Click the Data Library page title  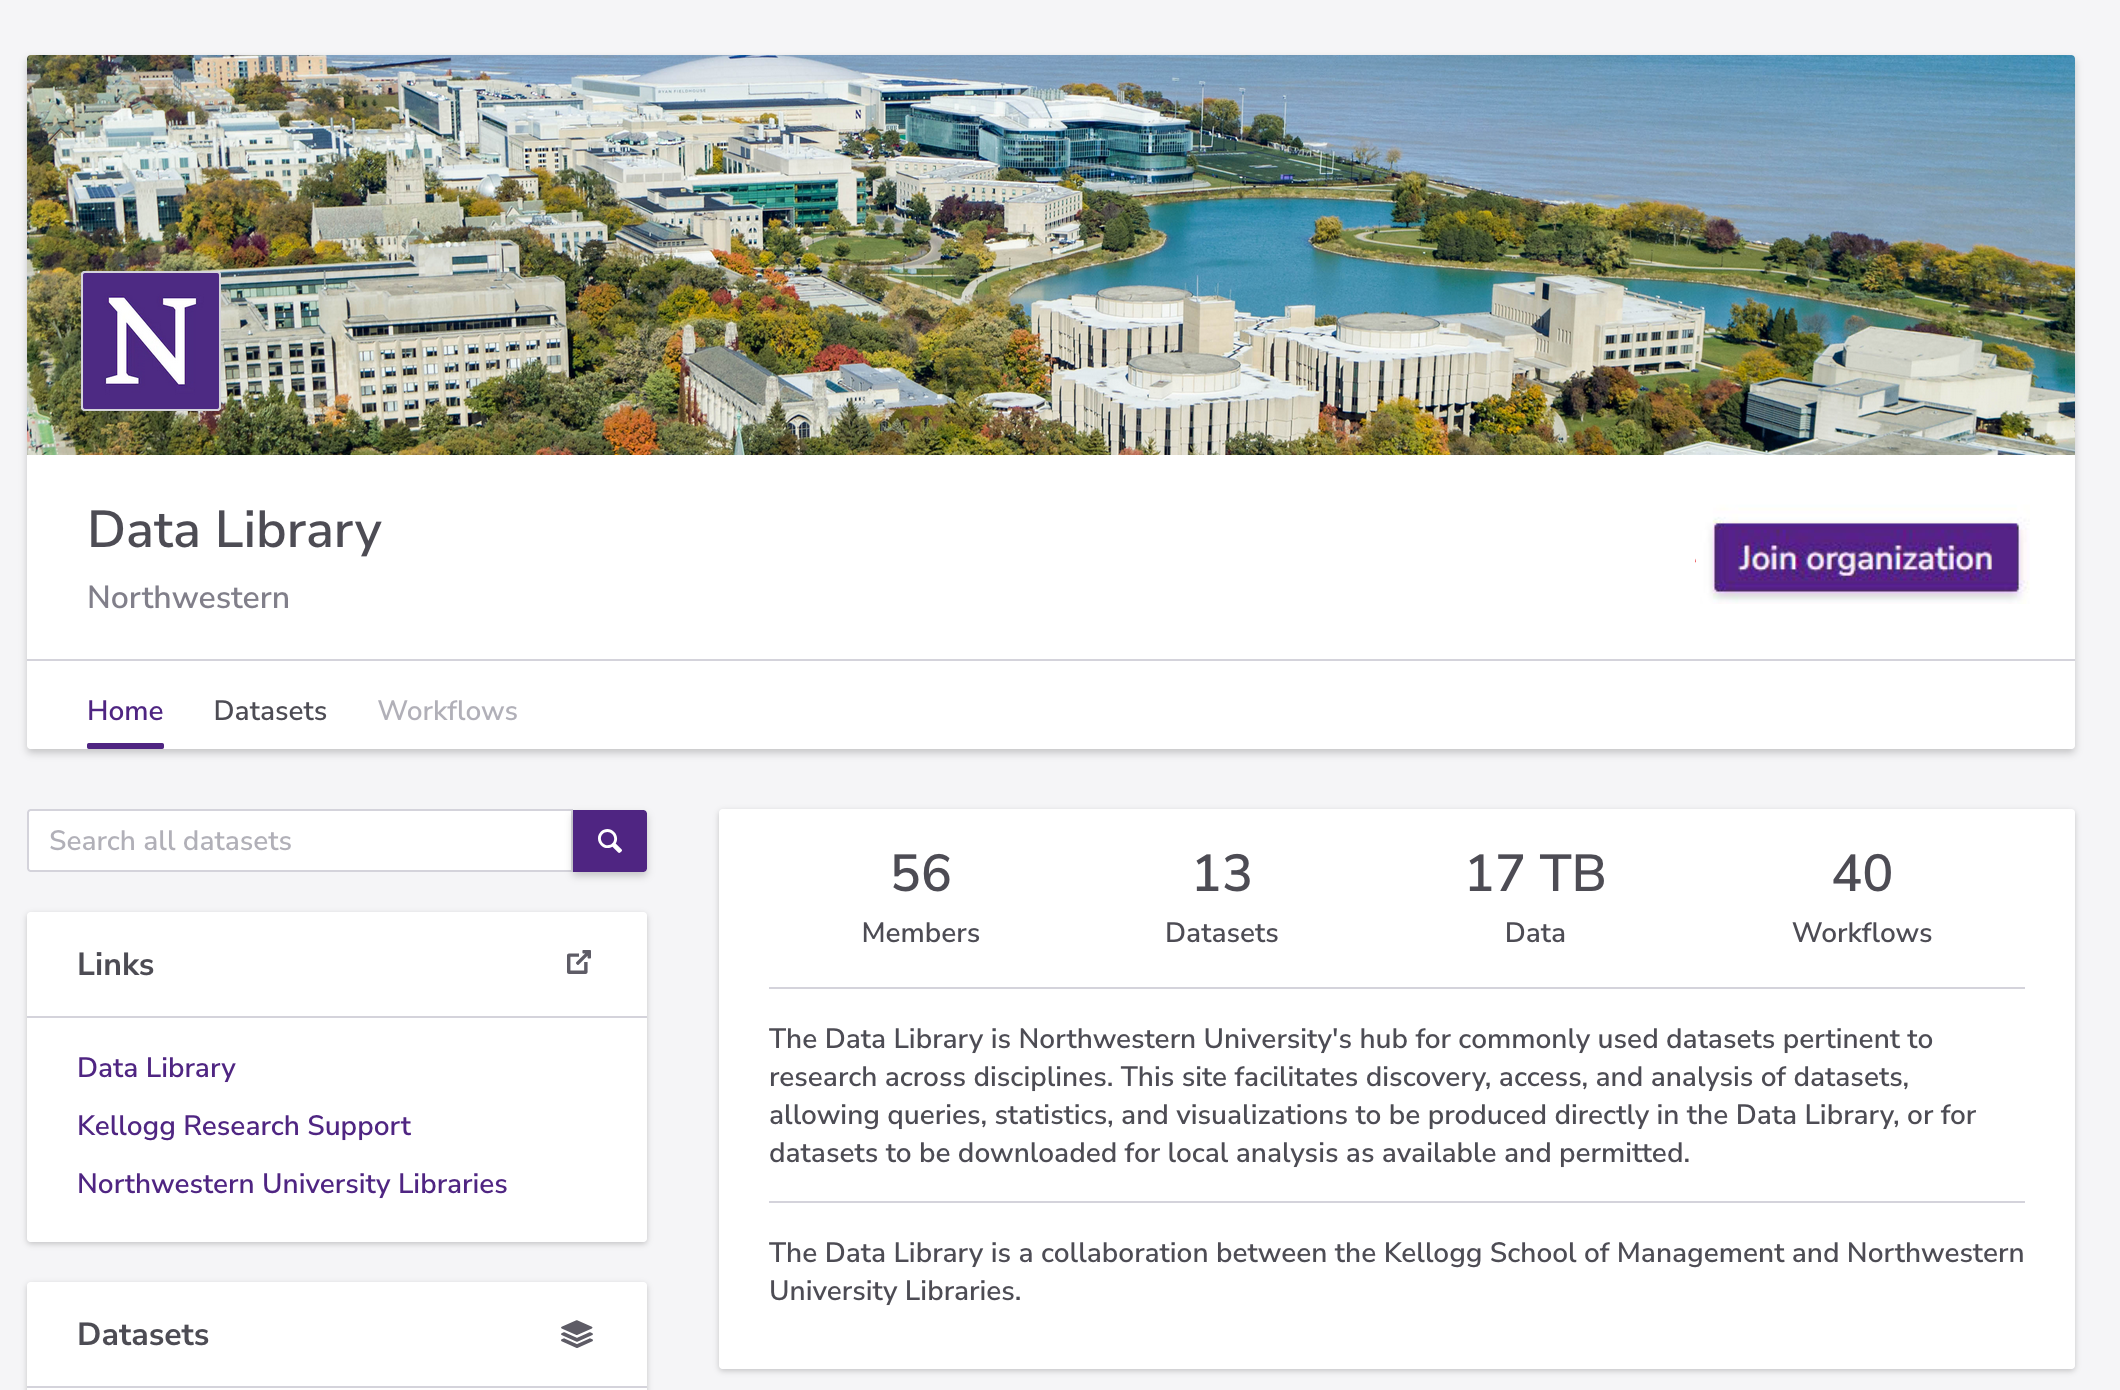click(x=235, y=530)
